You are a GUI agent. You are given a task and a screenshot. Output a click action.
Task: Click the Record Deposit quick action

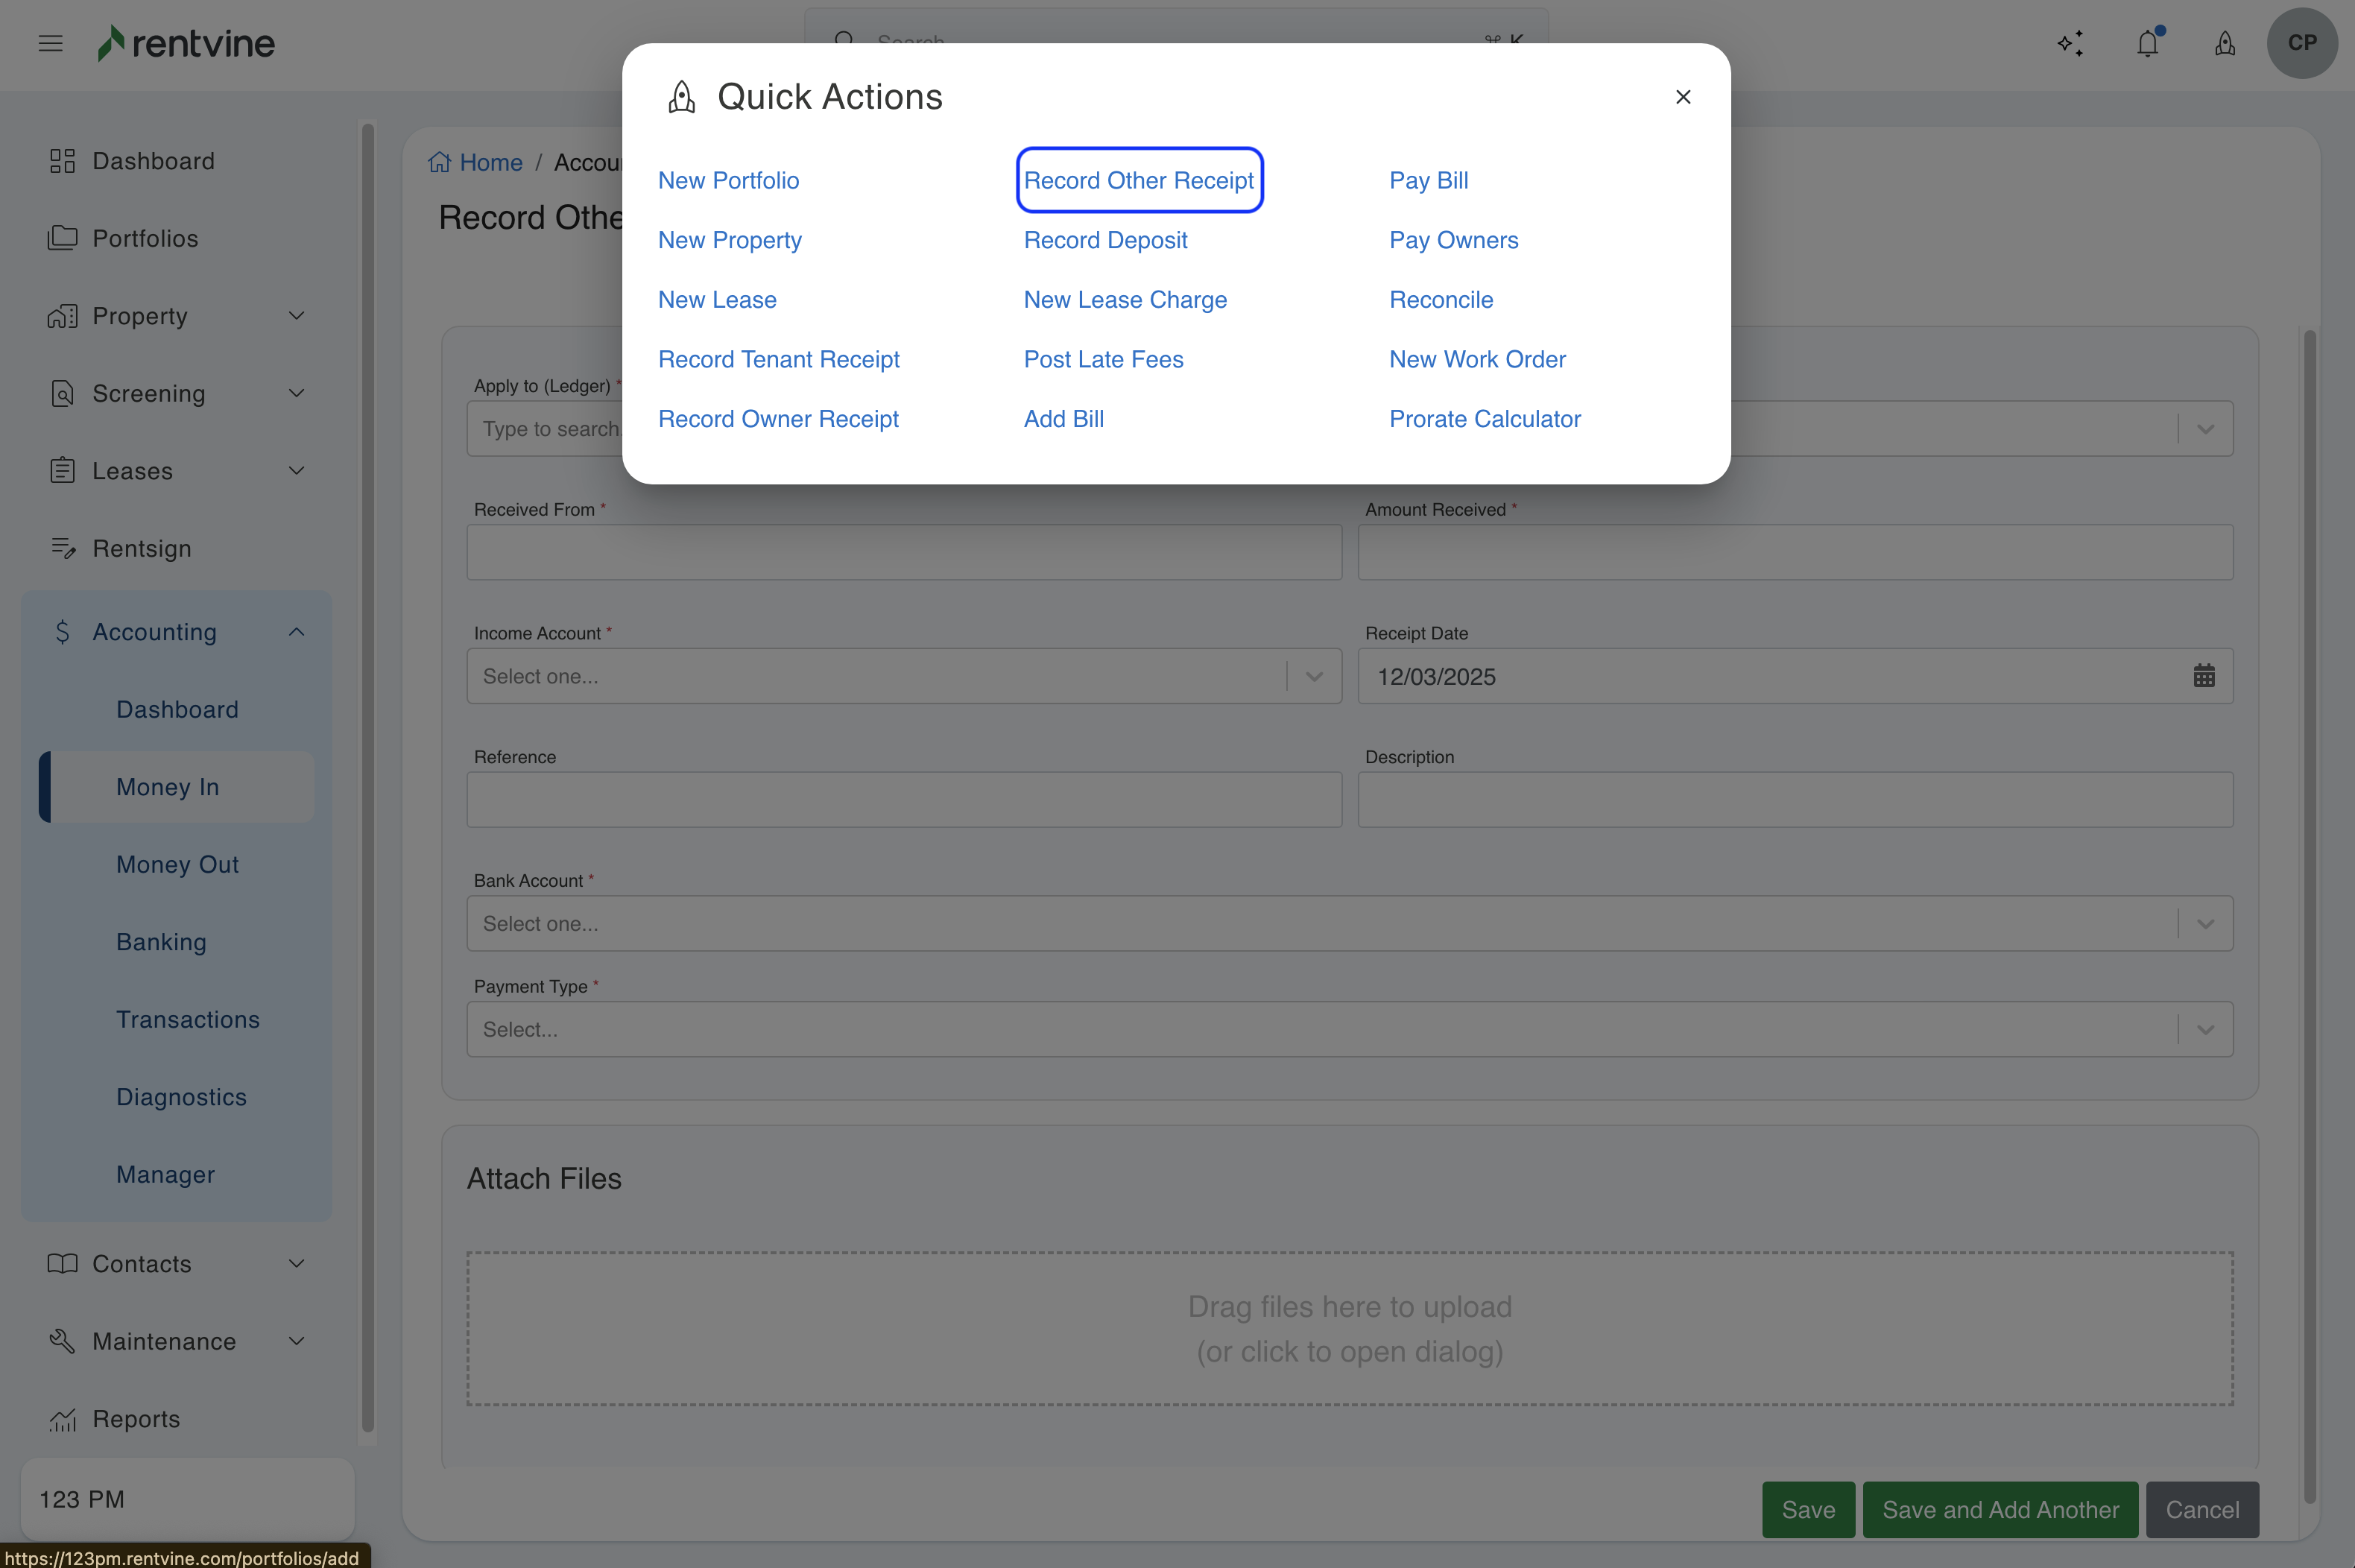click(x=1105, y=240)
